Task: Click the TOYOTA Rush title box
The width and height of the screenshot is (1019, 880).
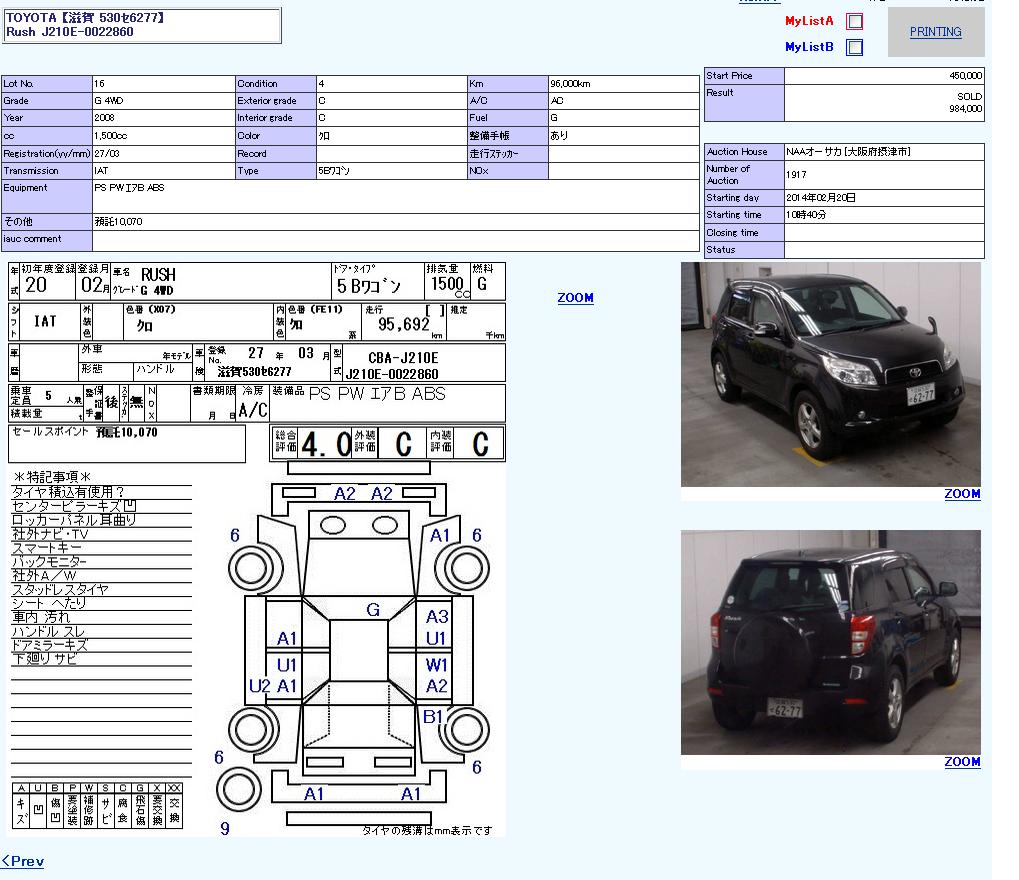Action: click(x=142, y=26)
